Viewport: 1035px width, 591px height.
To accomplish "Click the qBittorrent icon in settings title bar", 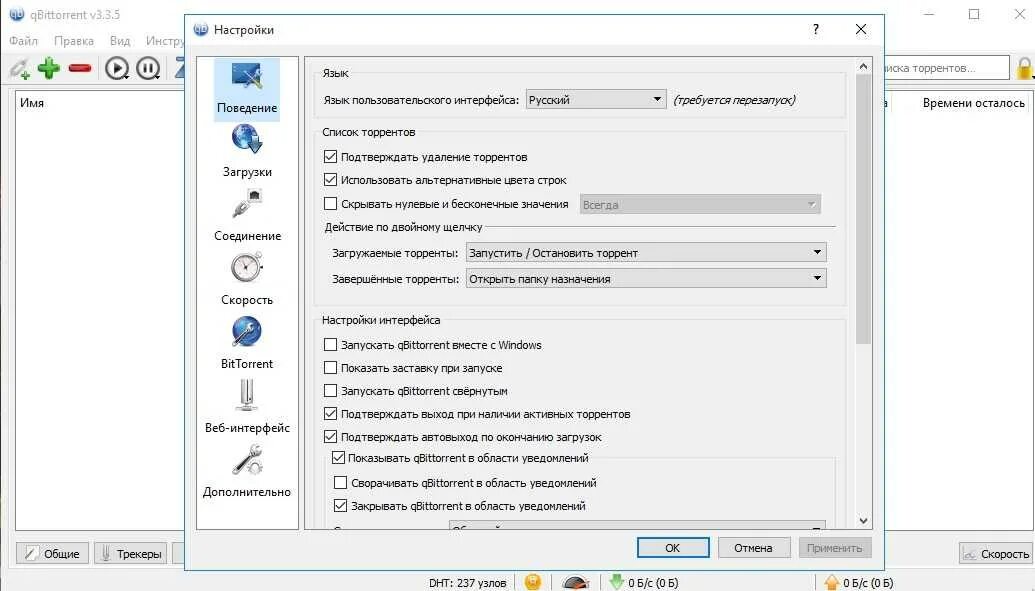I will tap(201, 30).
